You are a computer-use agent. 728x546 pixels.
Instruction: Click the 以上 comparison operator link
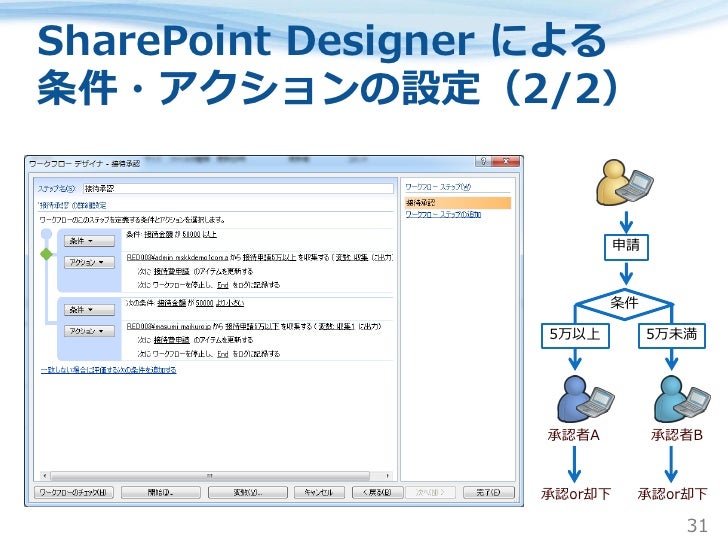[209, 234]
